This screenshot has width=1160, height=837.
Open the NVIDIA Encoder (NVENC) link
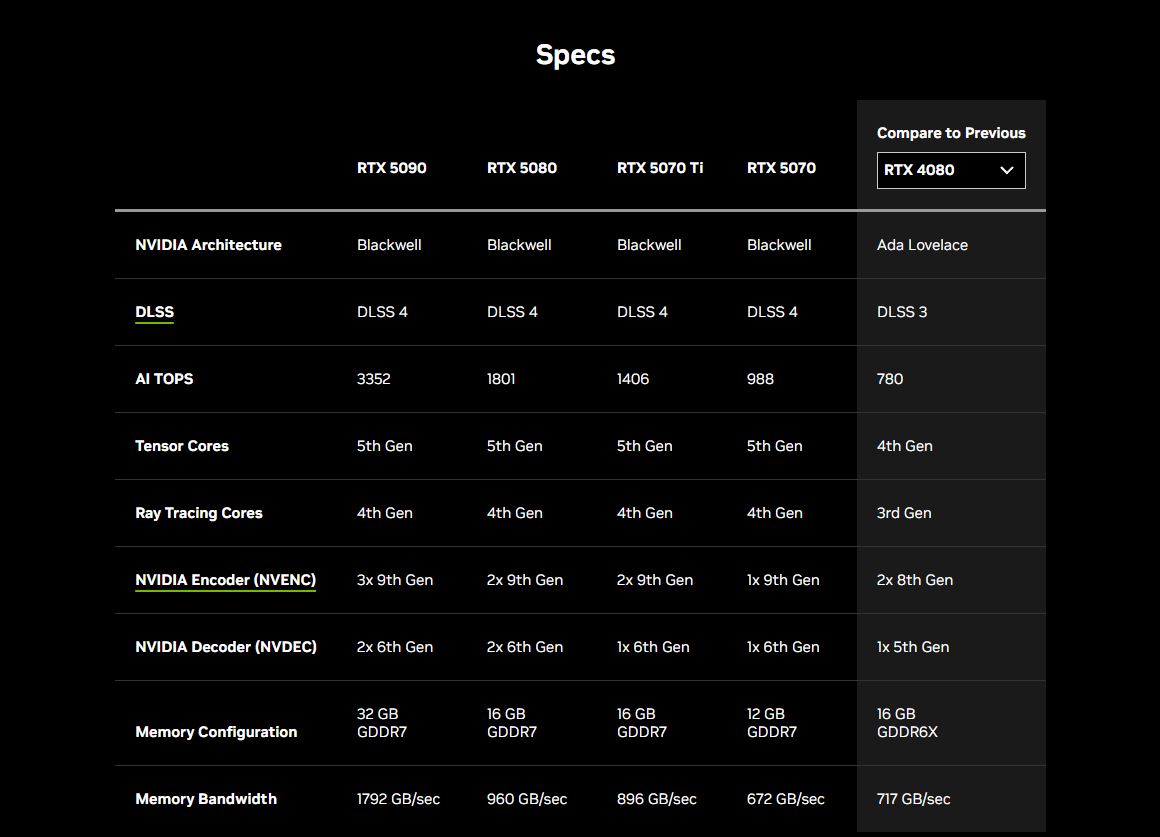point(225,580)
